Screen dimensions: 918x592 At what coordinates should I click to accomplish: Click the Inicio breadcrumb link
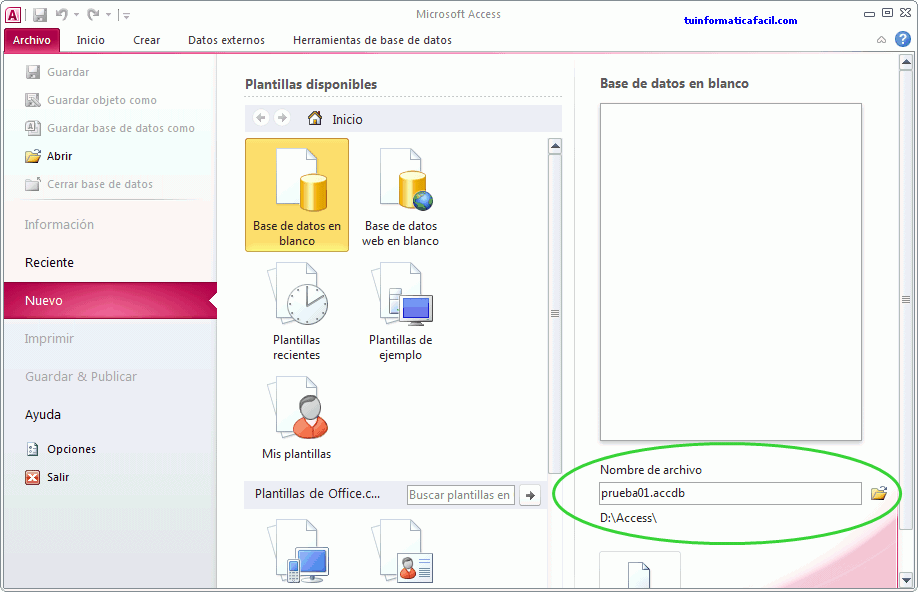tap(347, 119)
